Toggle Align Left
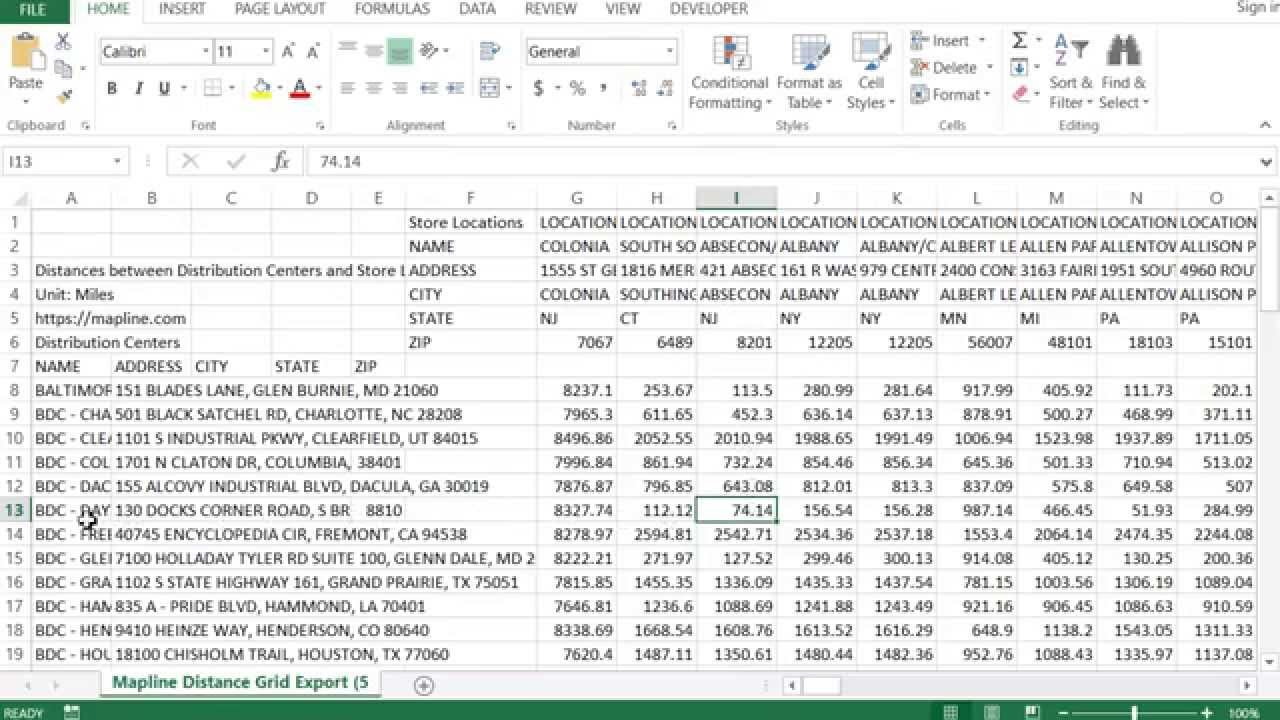 [x=348, y=88]
